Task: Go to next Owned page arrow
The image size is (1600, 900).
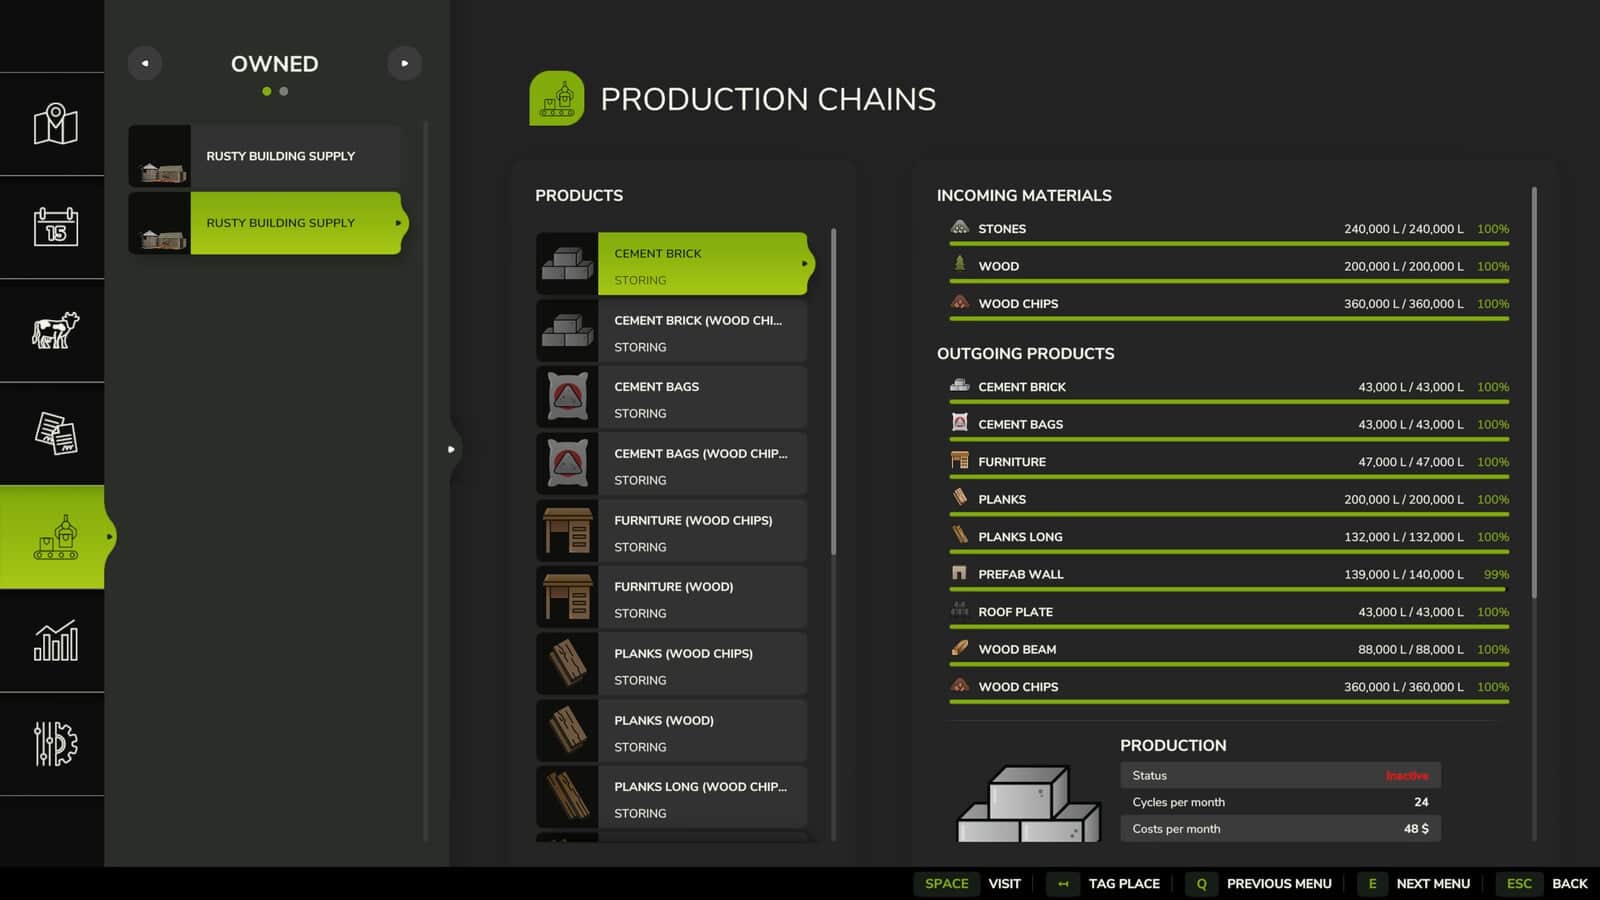Action: (404, 63)
